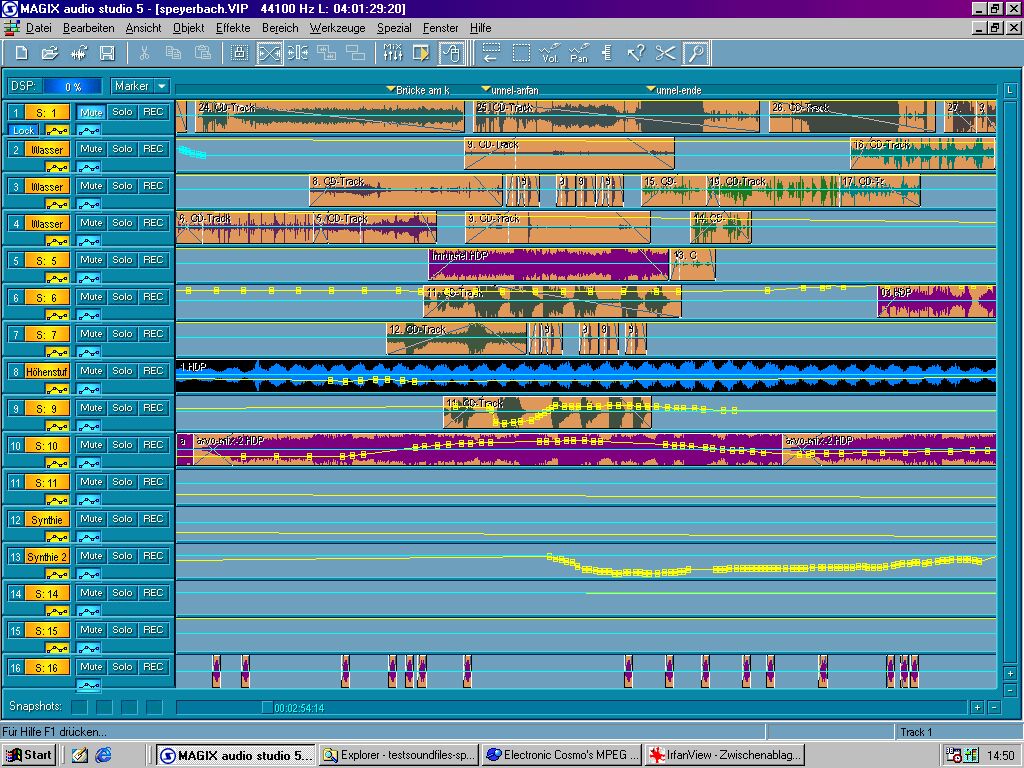
Task: Arm REC on track 10
Action: point(153,445)
